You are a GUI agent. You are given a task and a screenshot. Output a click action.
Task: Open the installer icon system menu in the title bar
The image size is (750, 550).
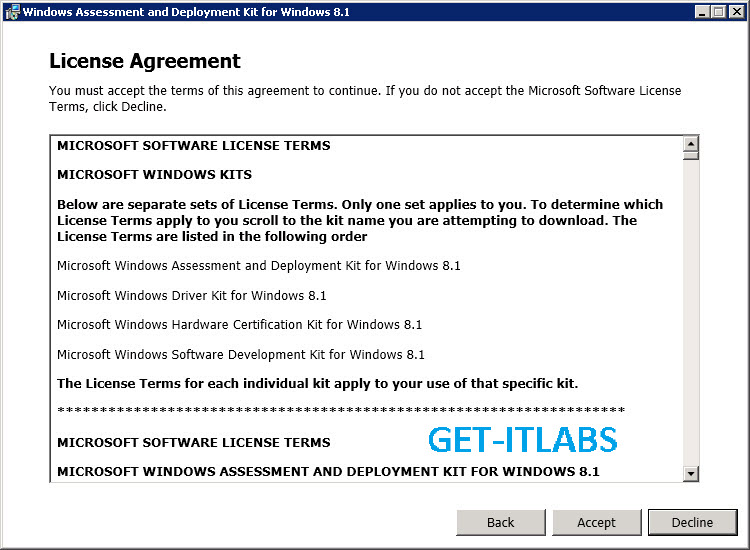click(x=12, y=11)
